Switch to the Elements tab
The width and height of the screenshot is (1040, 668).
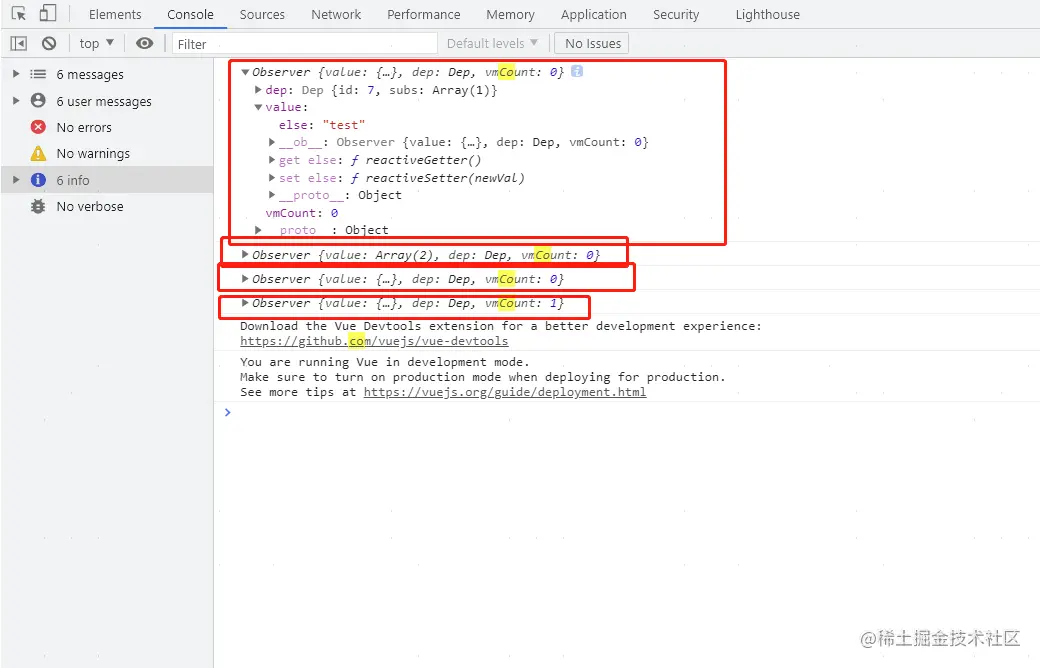[x=115, y=15]
